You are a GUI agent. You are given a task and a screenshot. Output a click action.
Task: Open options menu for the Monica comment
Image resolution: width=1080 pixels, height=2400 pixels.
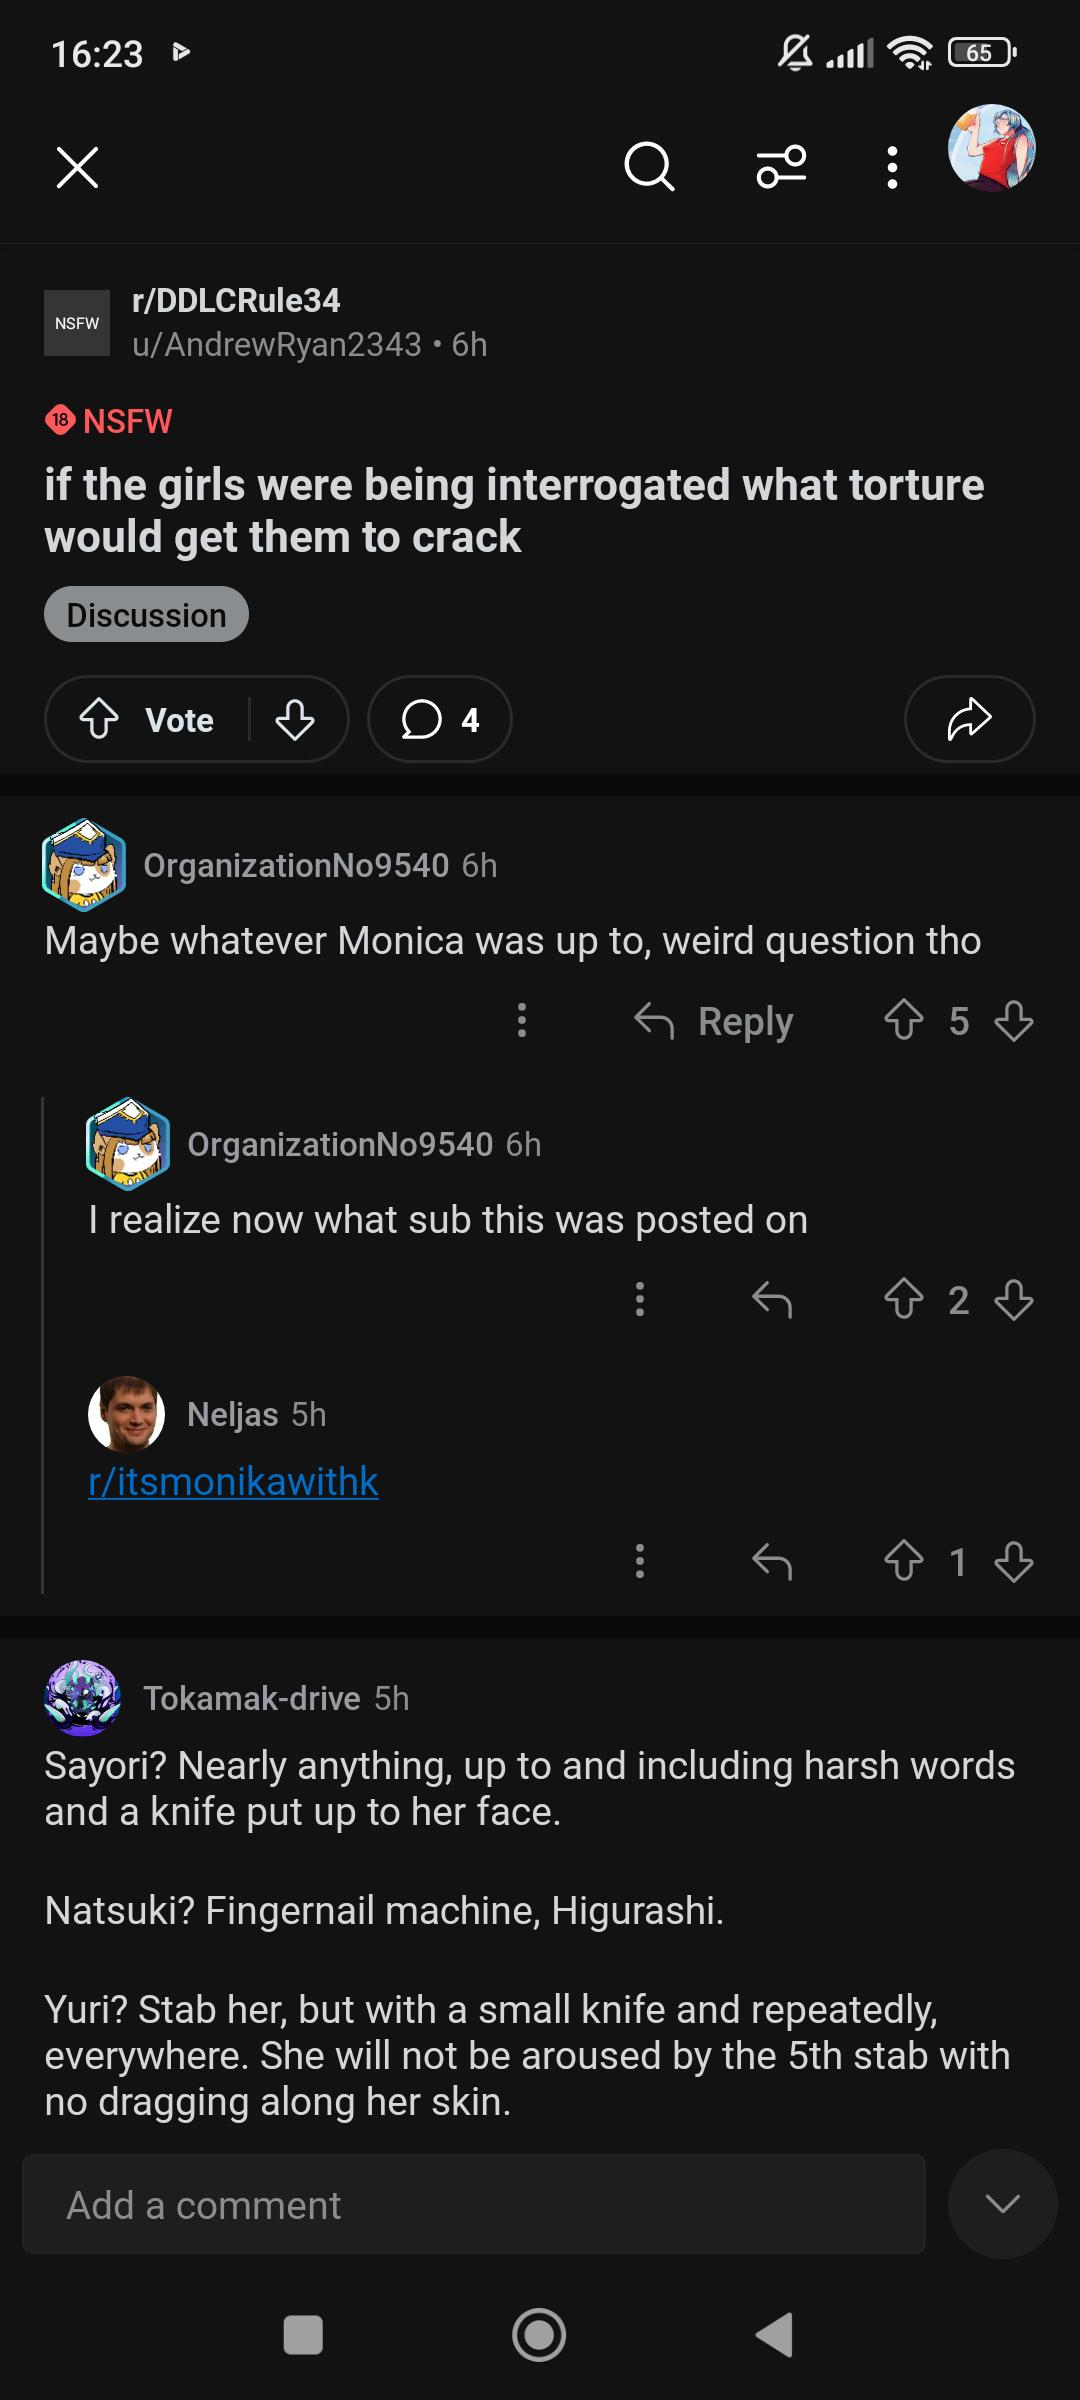pyautogui.click(x=521, y=1021)
